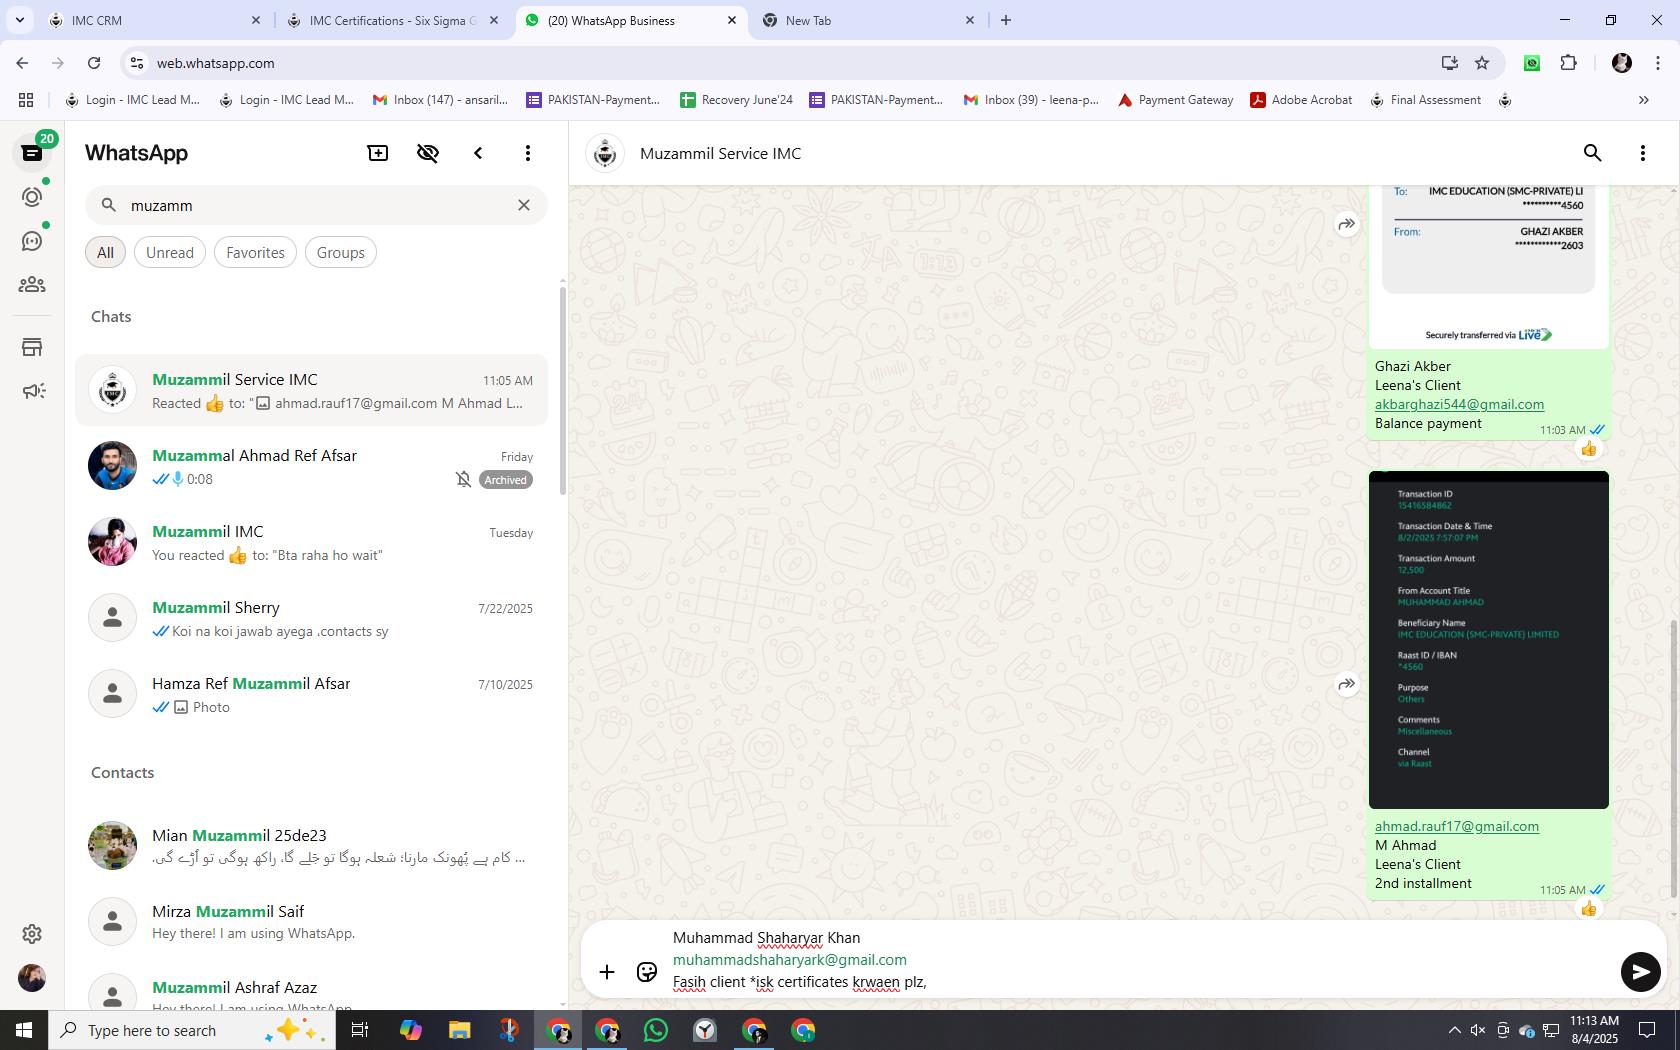The width and height of the screenshot is (1680, 1050).
Task: Open the Channels icon in sidebar
Action: [x=32, y=241]
